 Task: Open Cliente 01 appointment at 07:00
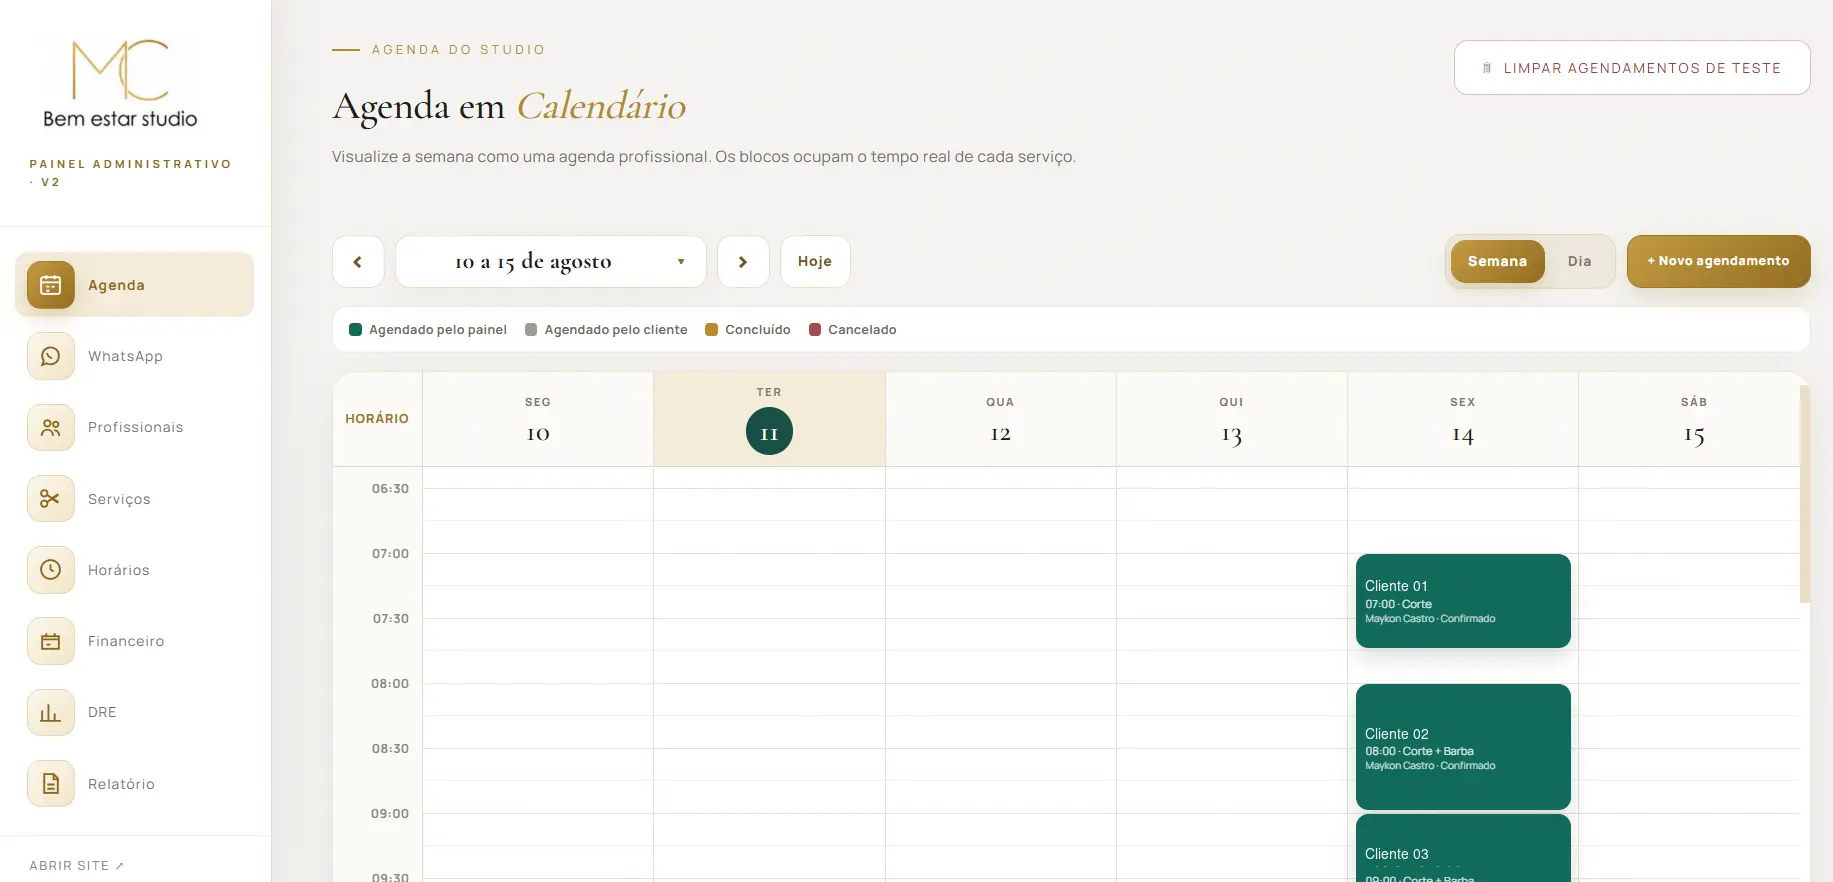pyautogui.click(x=1463, y=601)
